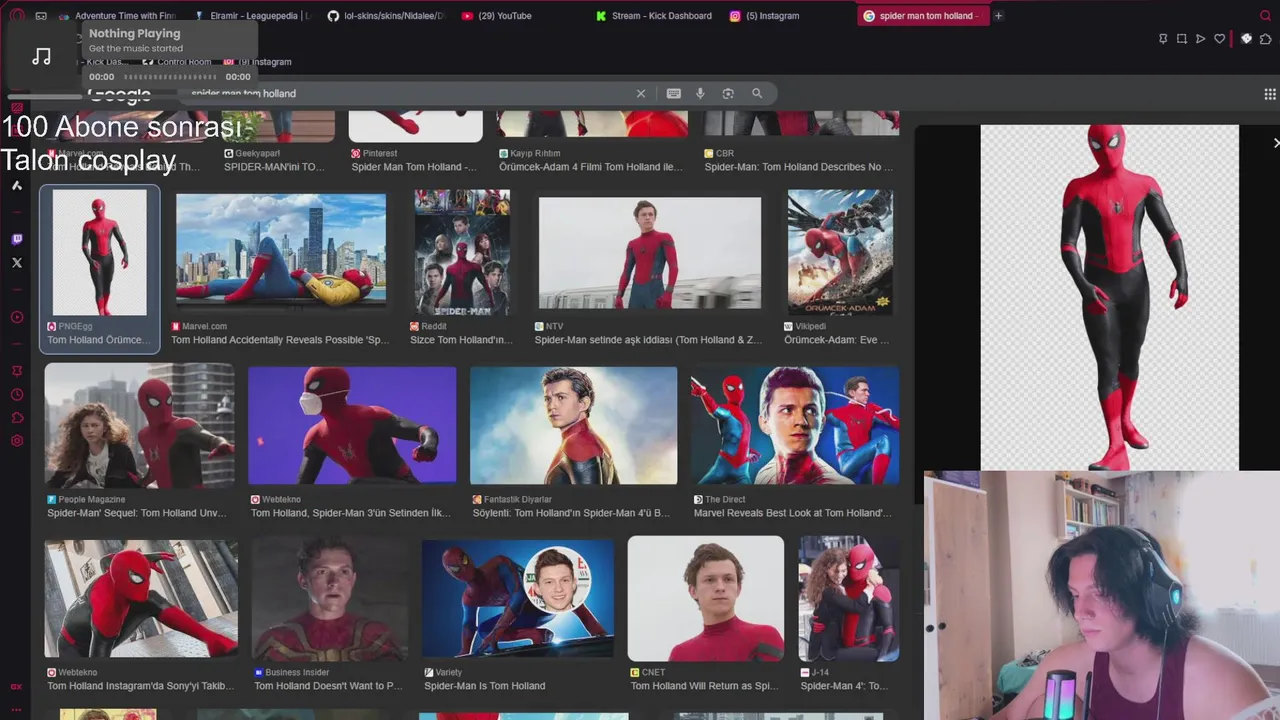Open Marvel.com Spider-Man lying on rooftop image

tap(281, 250)
